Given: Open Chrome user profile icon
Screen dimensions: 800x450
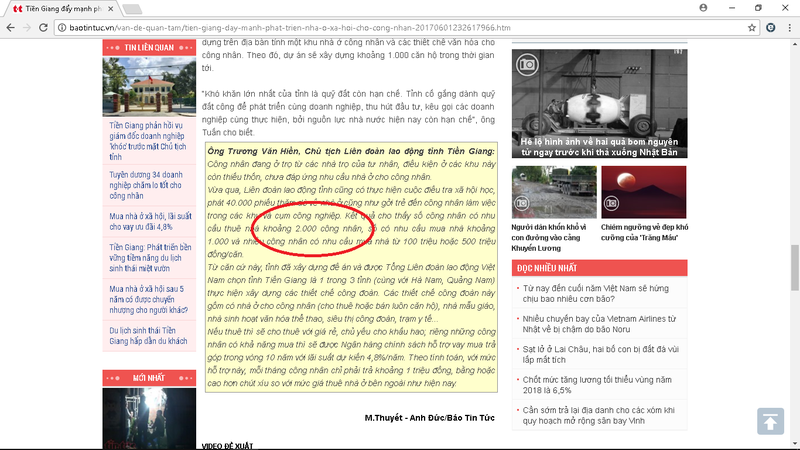Looking at the screenshot, I should [703, 8].
